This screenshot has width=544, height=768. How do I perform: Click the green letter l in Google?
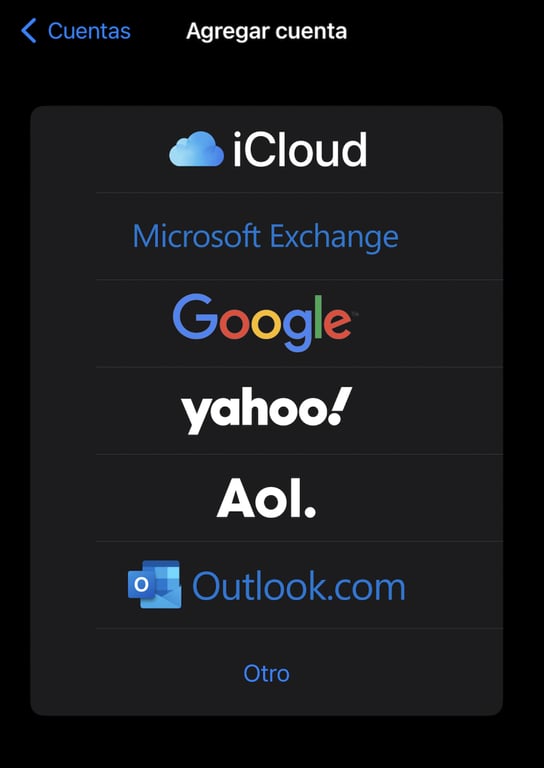coord(318,316)
